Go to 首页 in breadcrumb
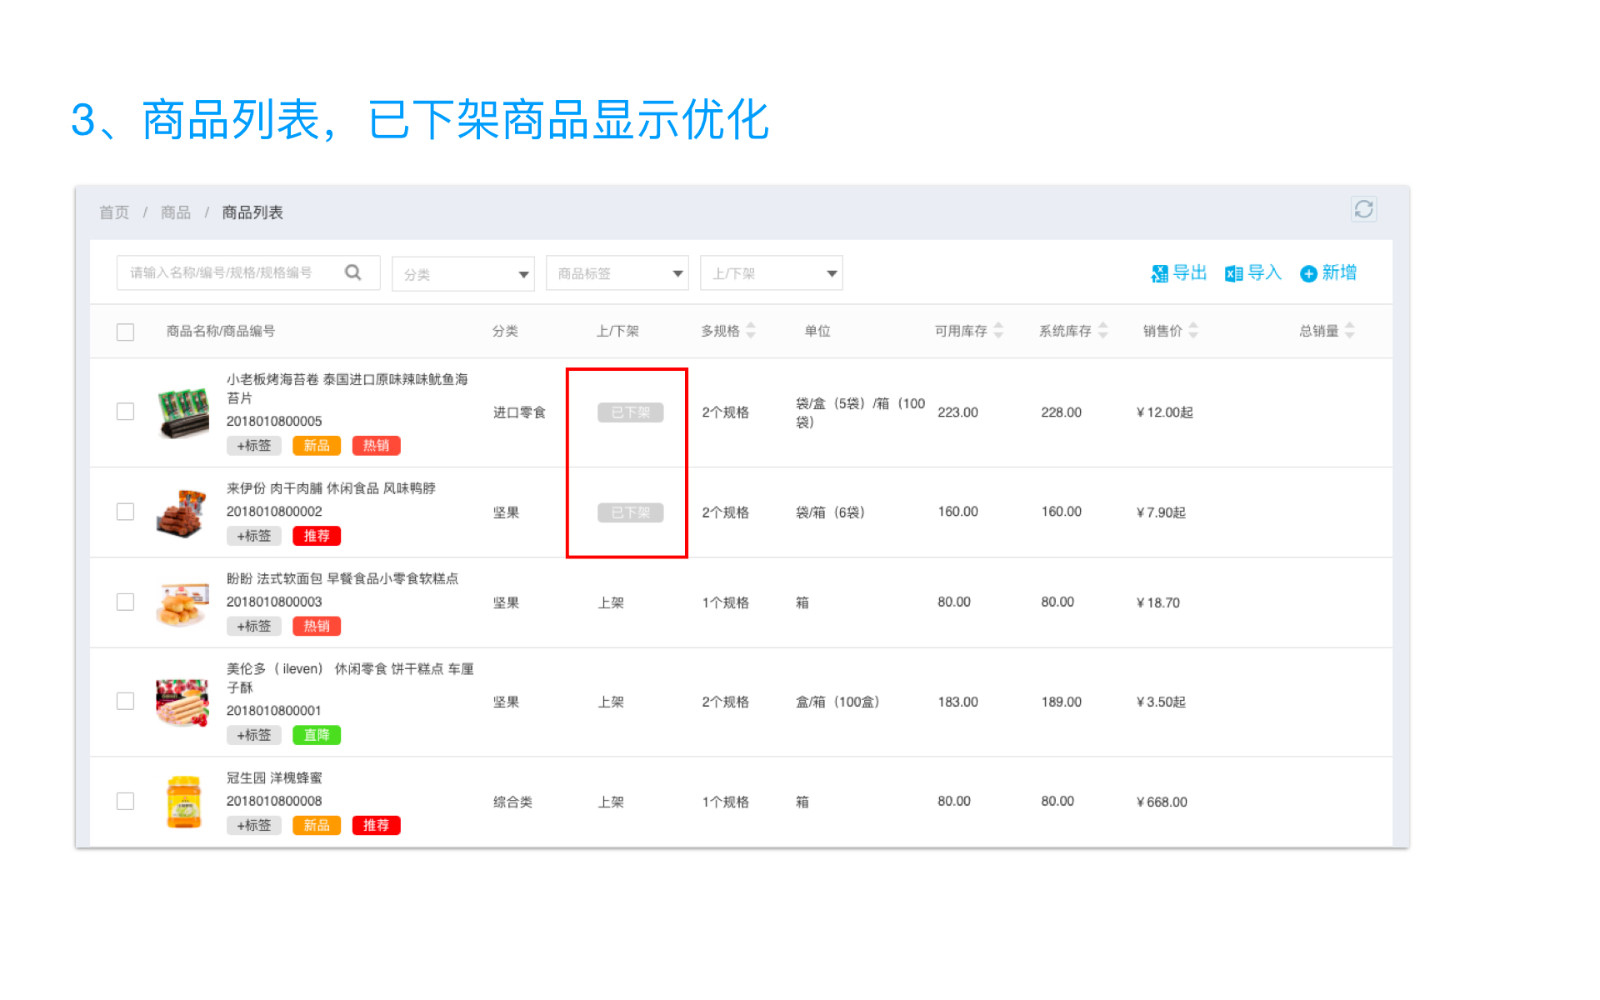The height and width of the screenshot is (1000, 1600). (x=114, y=212)
